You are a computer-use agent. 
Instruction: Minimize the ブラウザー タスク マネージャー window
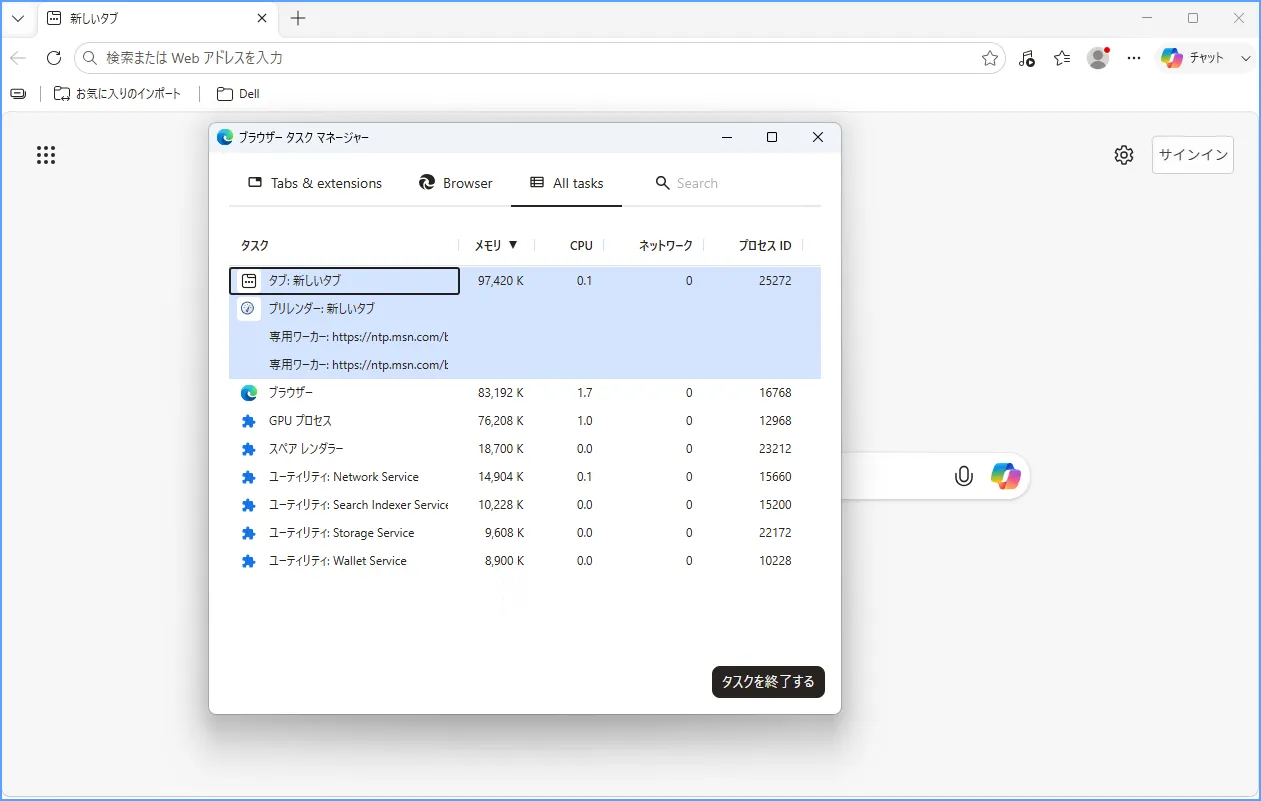[x=727, y=137]
